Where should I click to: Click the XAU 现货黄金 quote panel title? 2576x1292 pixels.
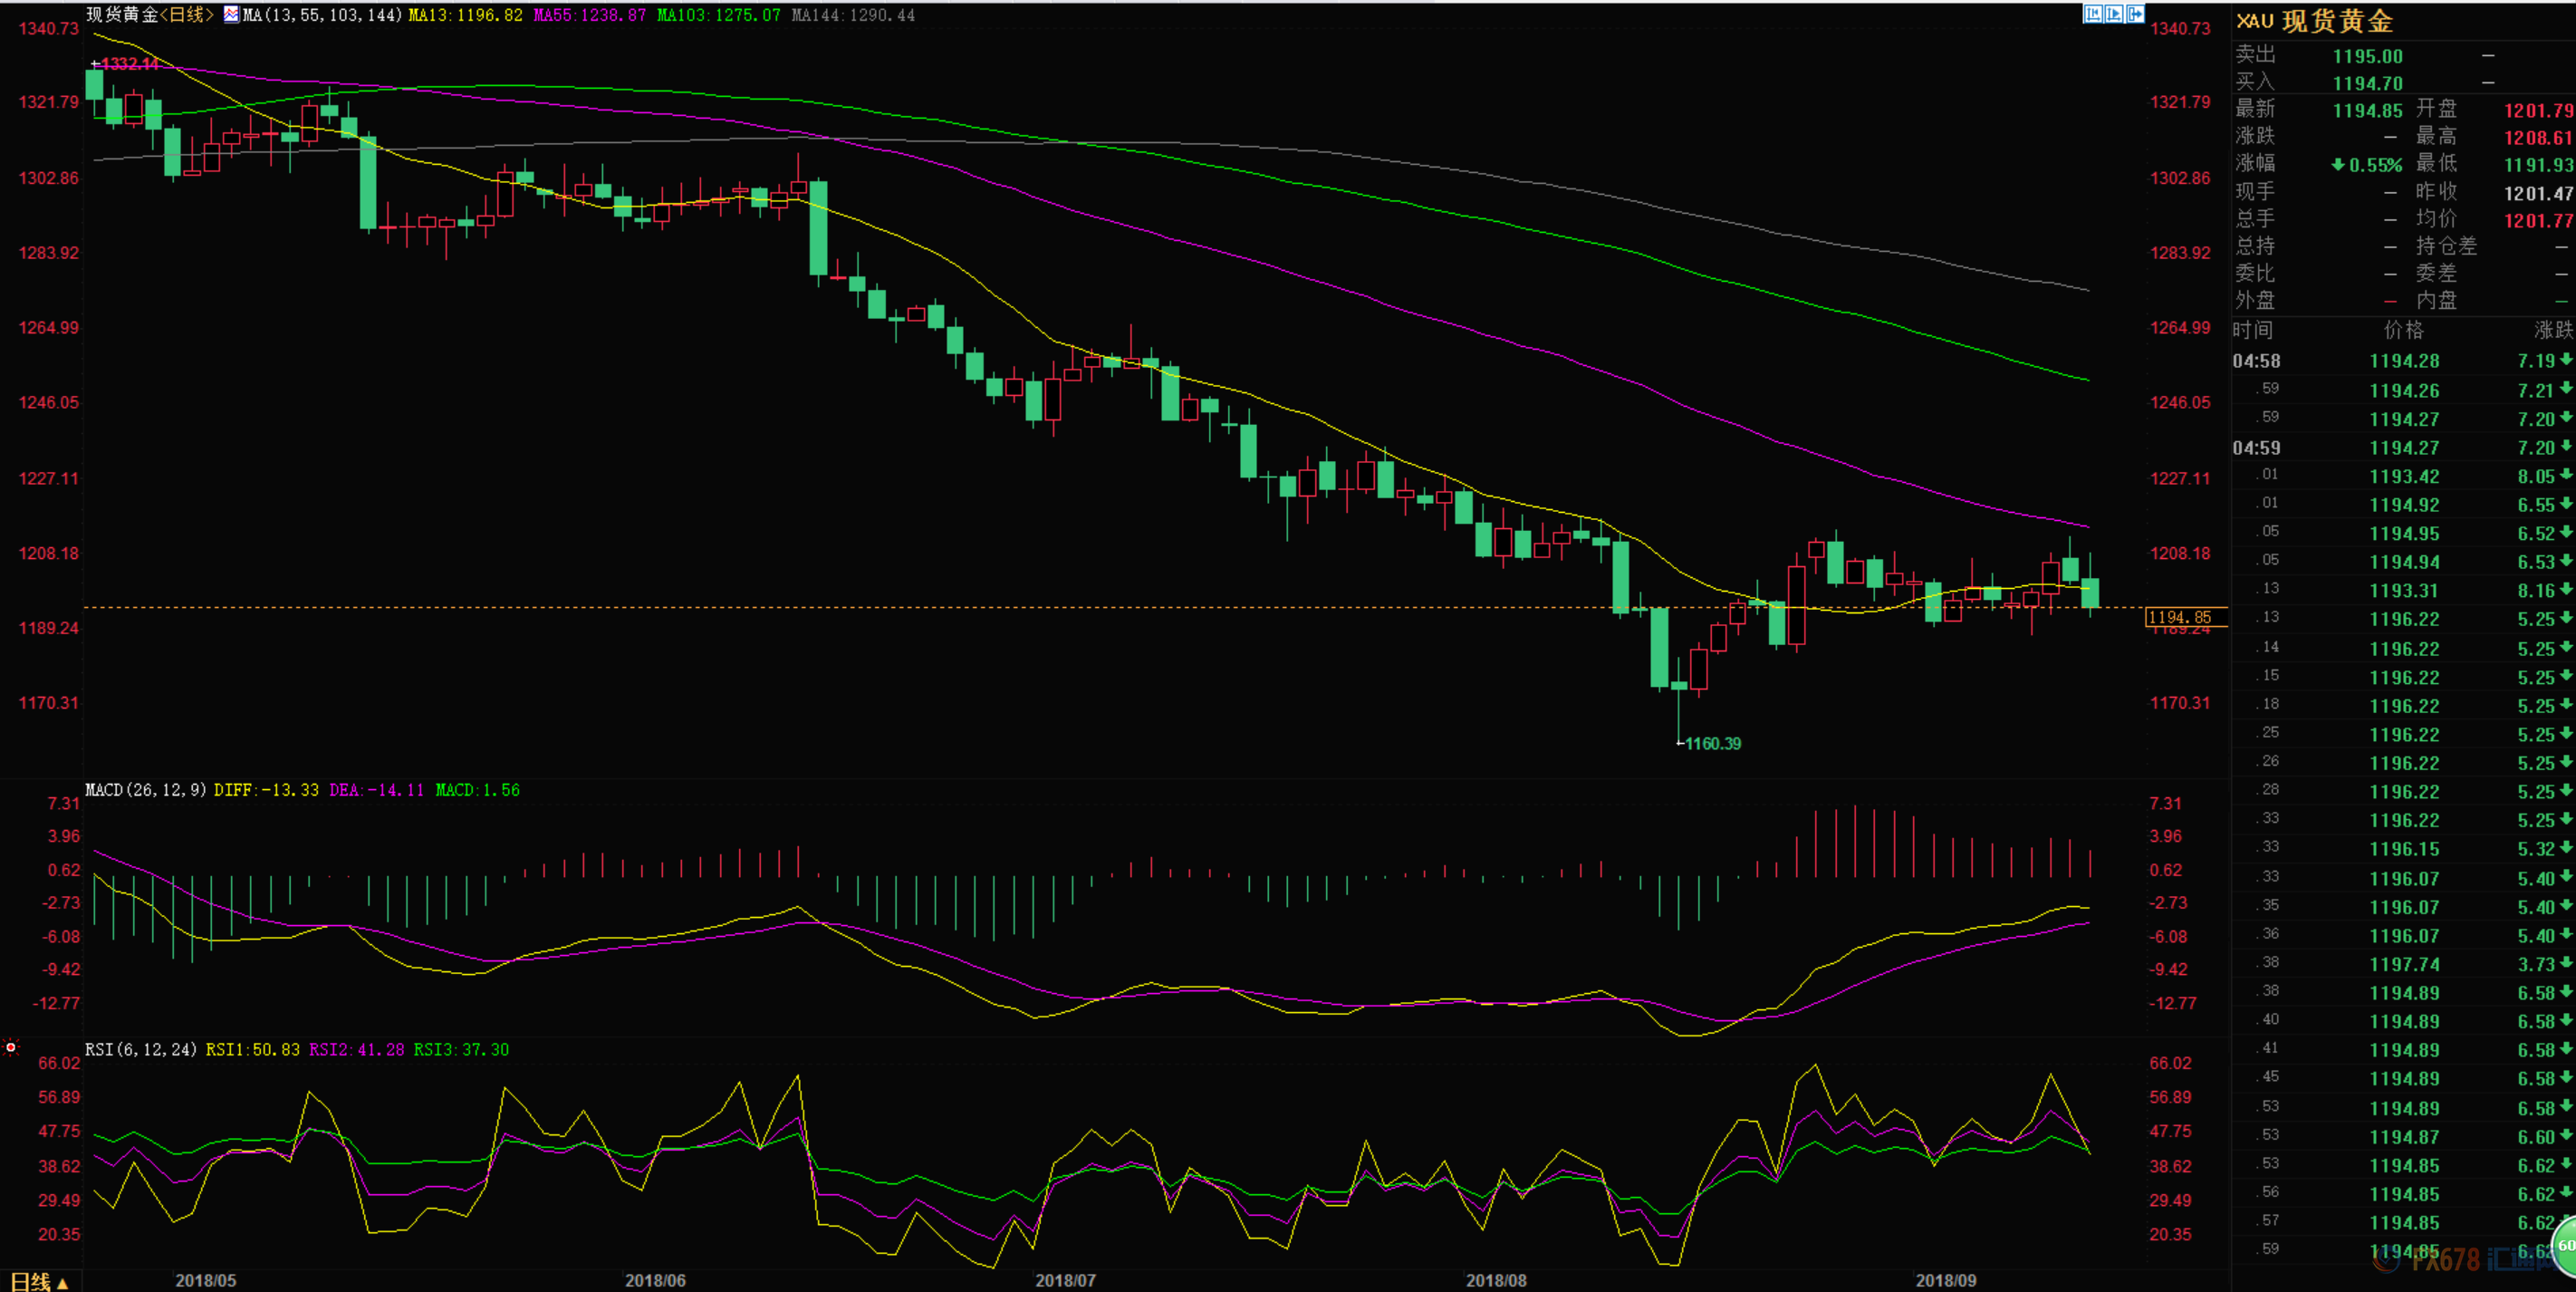(2314, 21)
